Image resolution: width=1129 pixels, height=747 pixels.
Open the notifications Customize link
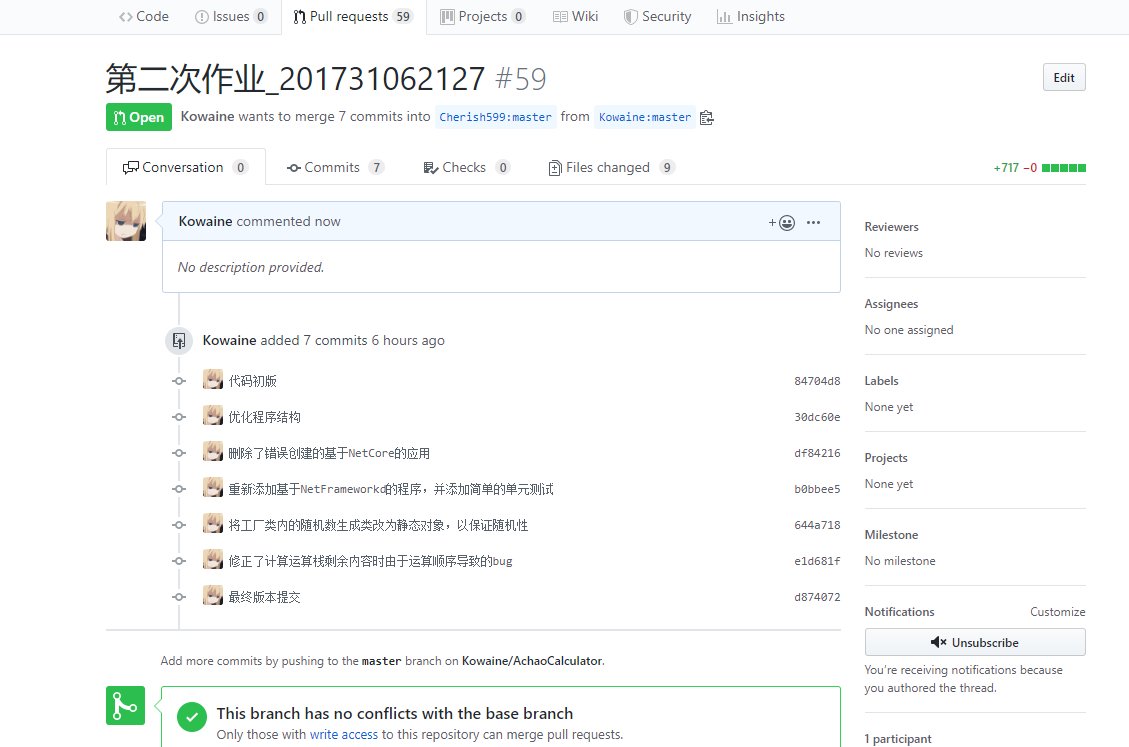[1058, 612]
